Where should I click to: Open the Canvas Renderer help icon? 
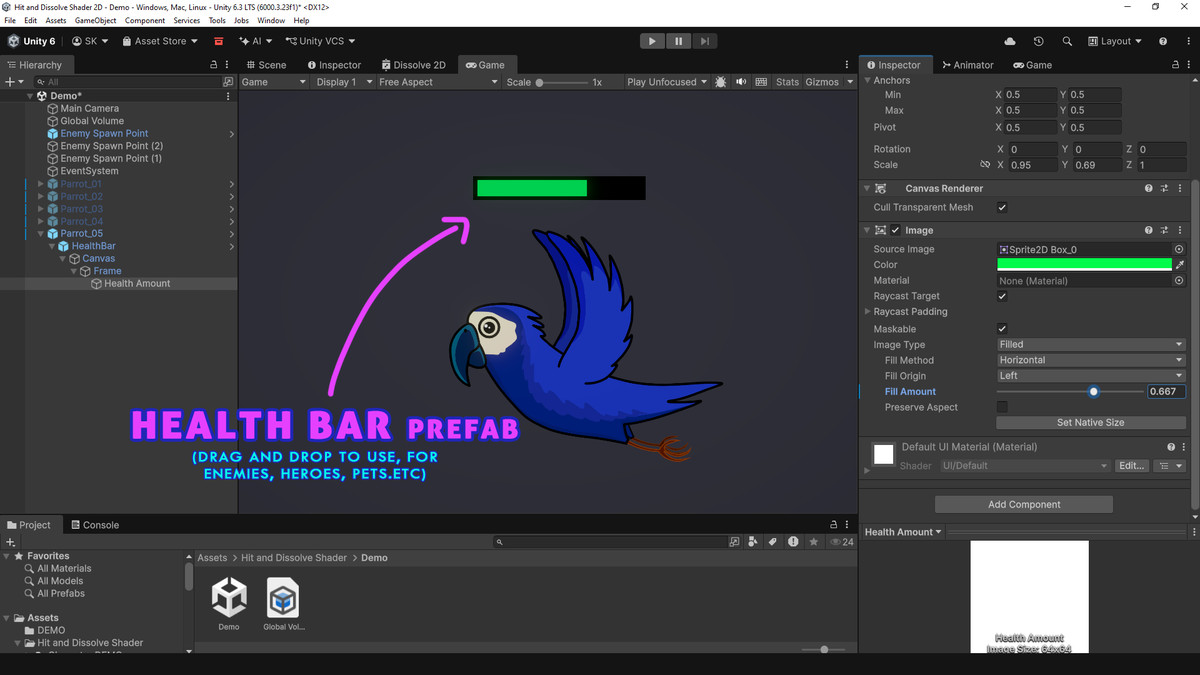tap(1149, 188)
